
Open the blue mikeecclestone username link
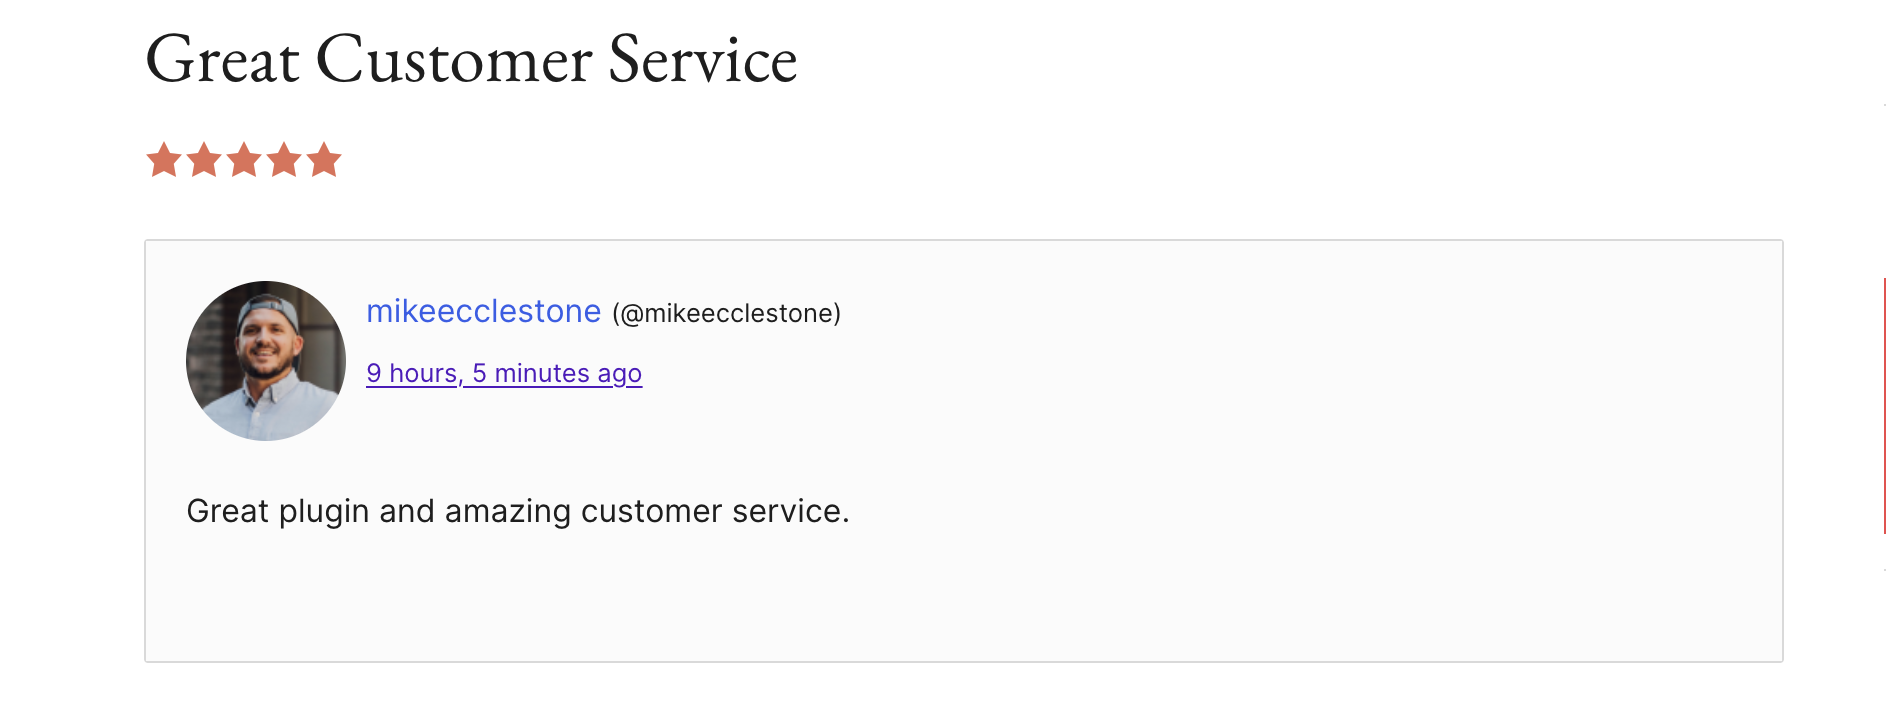[483, 312]
